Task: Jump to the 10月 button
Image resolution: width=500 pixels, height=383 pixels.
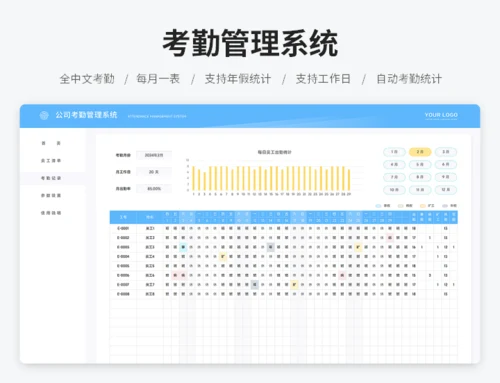Action: point(394,190)
